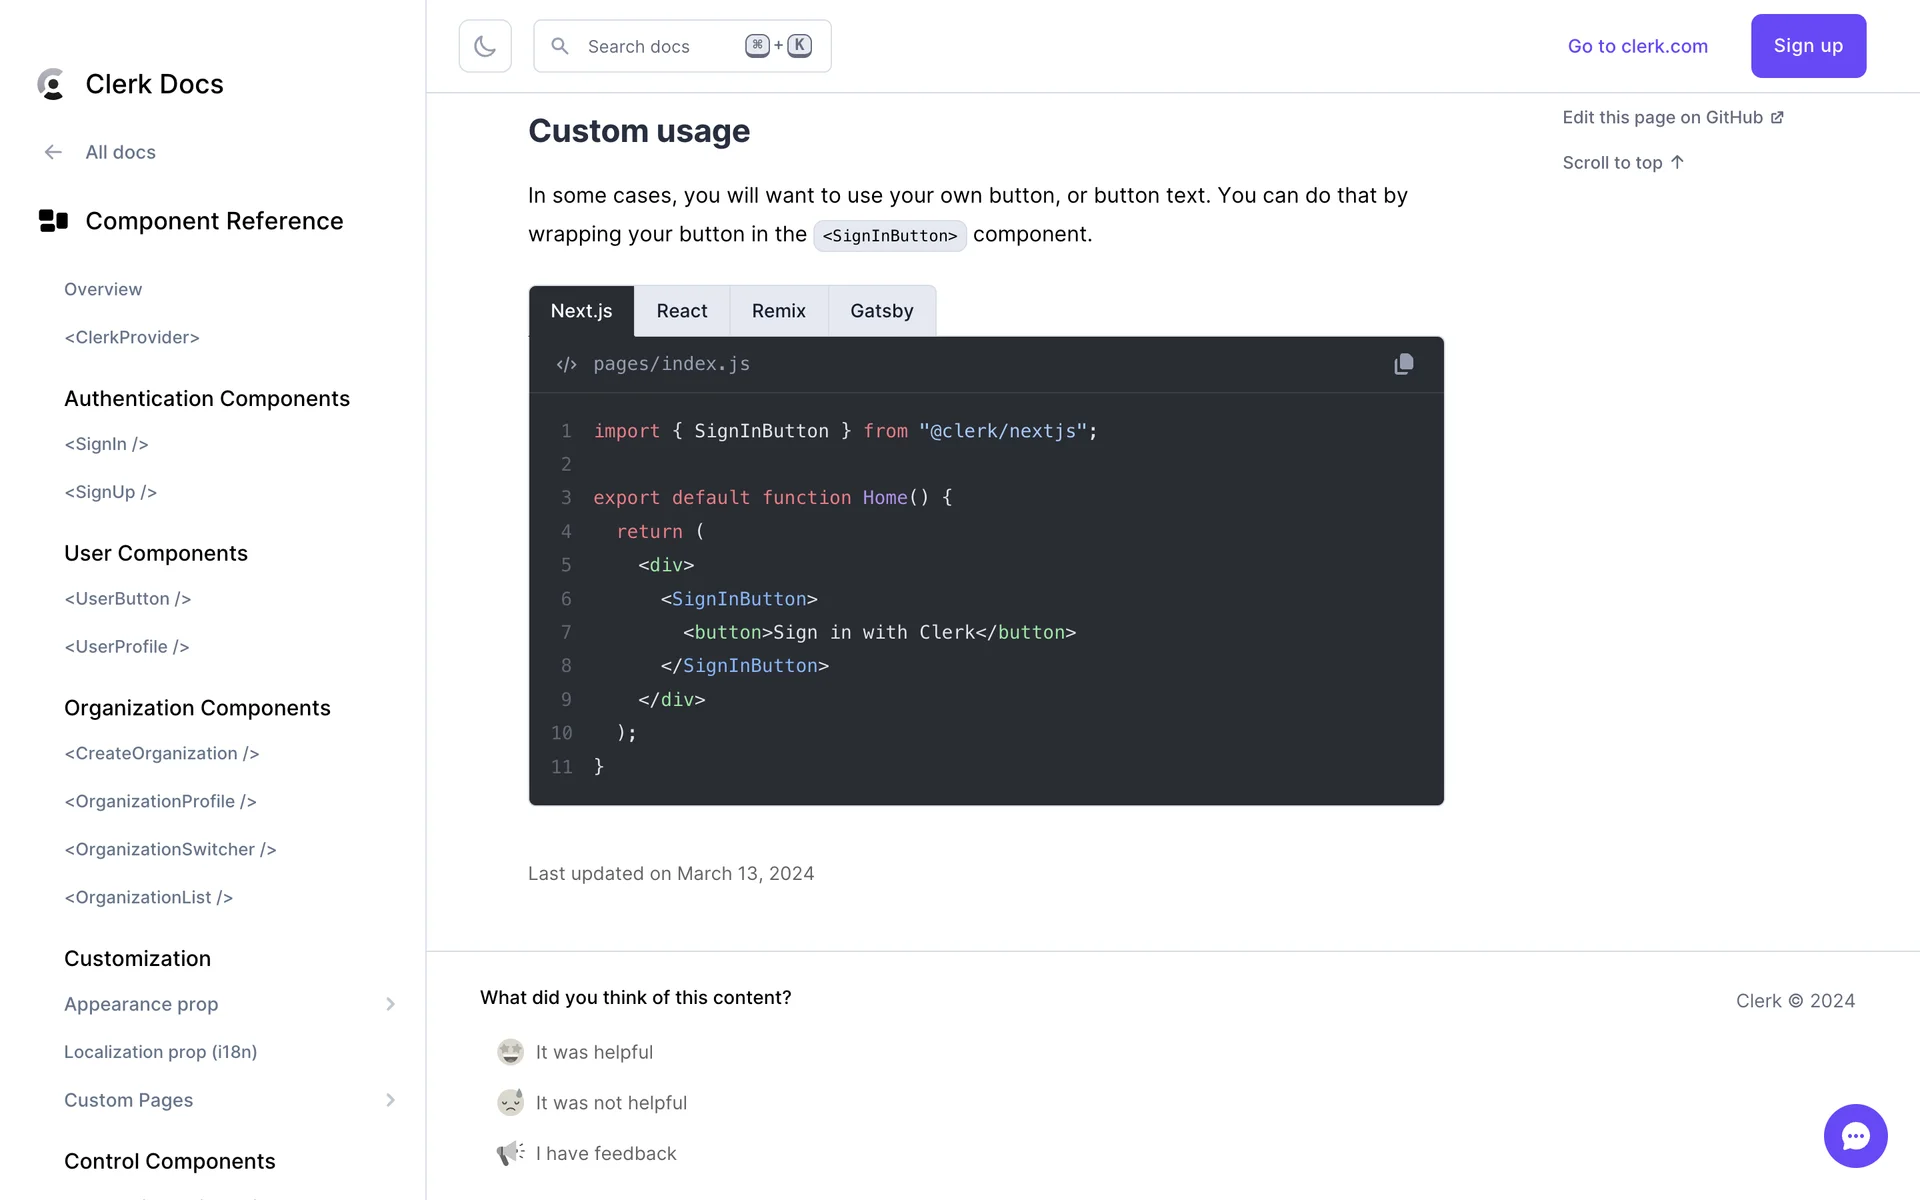Viewport: 1920px width, 1200px height.
Task: Click the Component Reference section icon
Action: pos(53,221)
